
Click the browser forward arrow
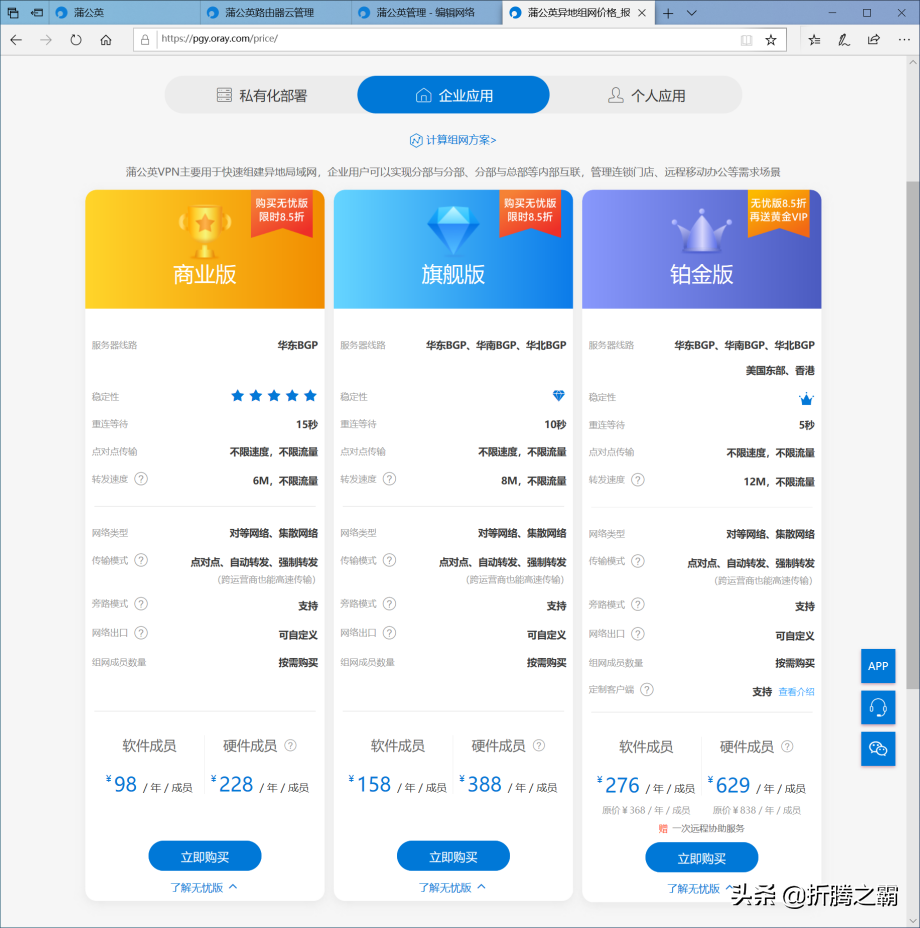(46, 40)
